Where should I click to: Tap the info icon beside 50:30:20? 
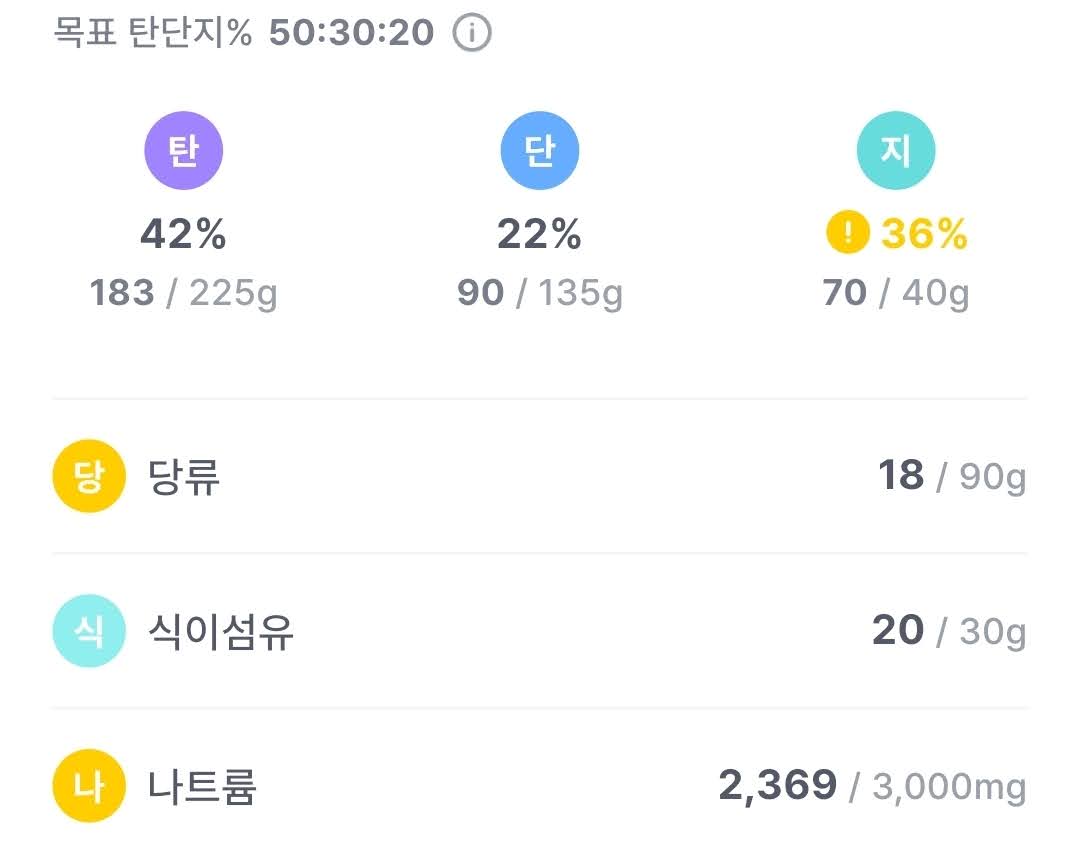[471, 32]
